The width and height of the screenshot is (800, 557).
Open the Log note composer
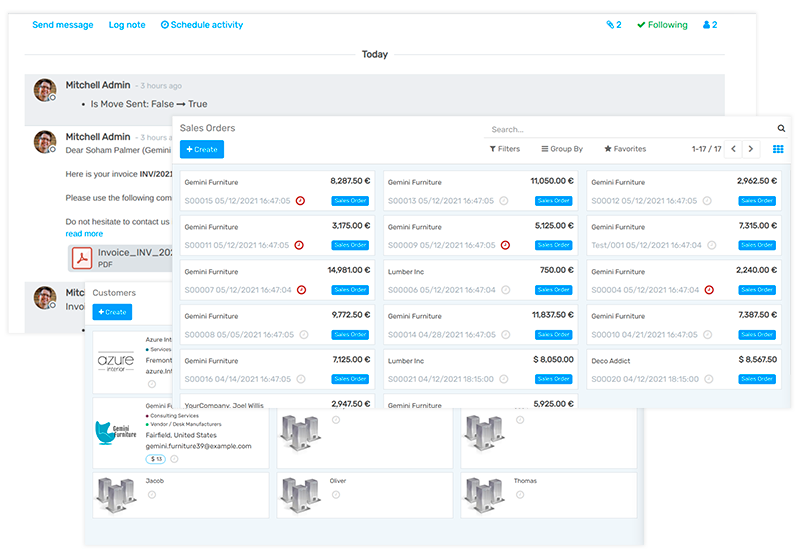coord(127,25)
